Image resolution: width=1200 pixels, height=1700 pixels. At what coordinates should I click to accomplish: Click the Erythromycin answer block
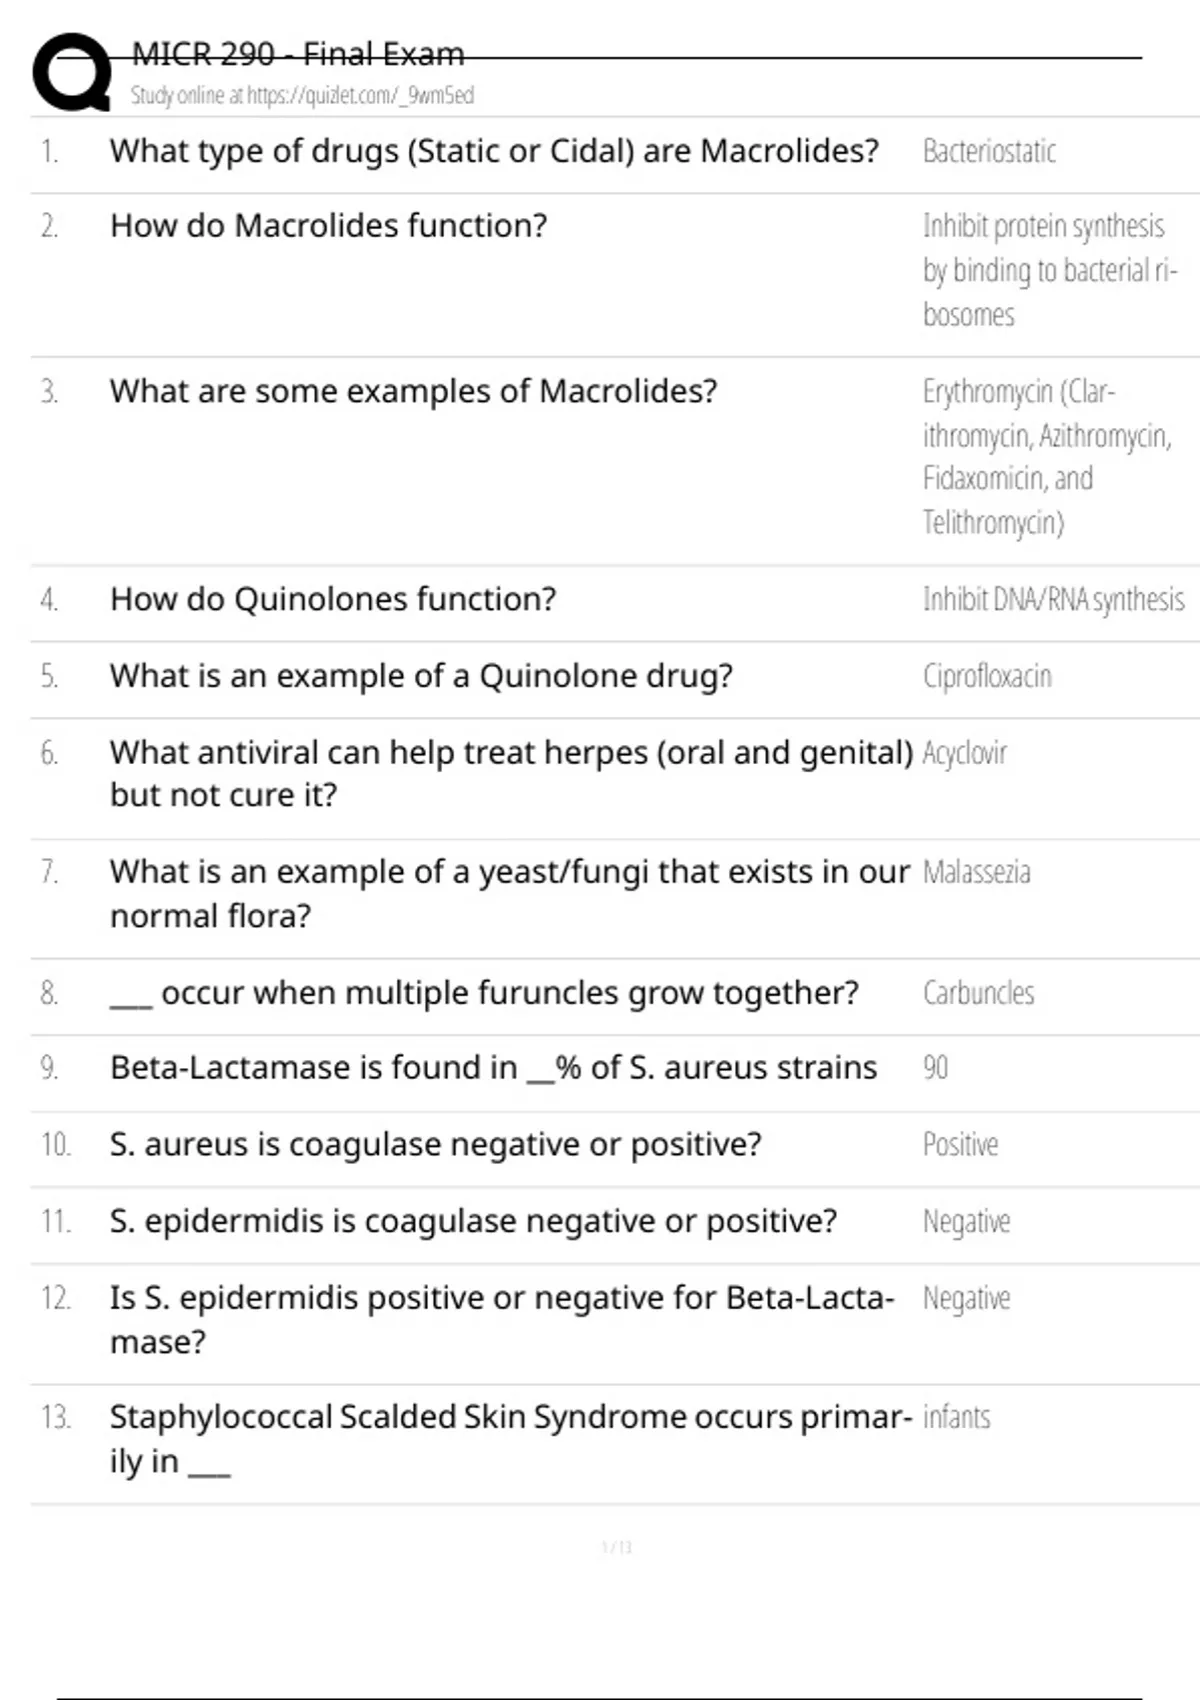click(x=1045, y=456)
